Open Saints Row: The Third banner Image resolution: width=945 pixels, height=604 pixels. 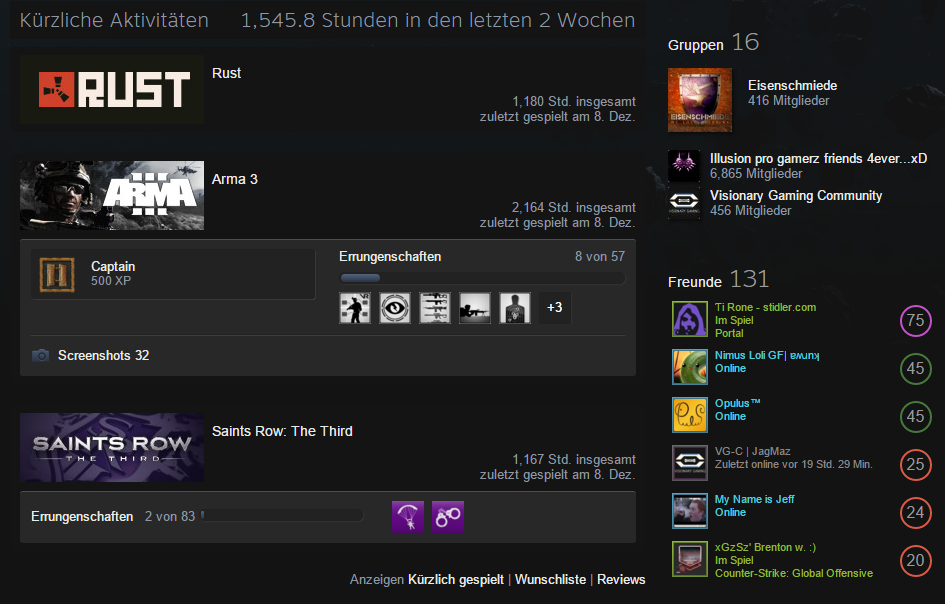pyautogui.click(x=112, y=447)
